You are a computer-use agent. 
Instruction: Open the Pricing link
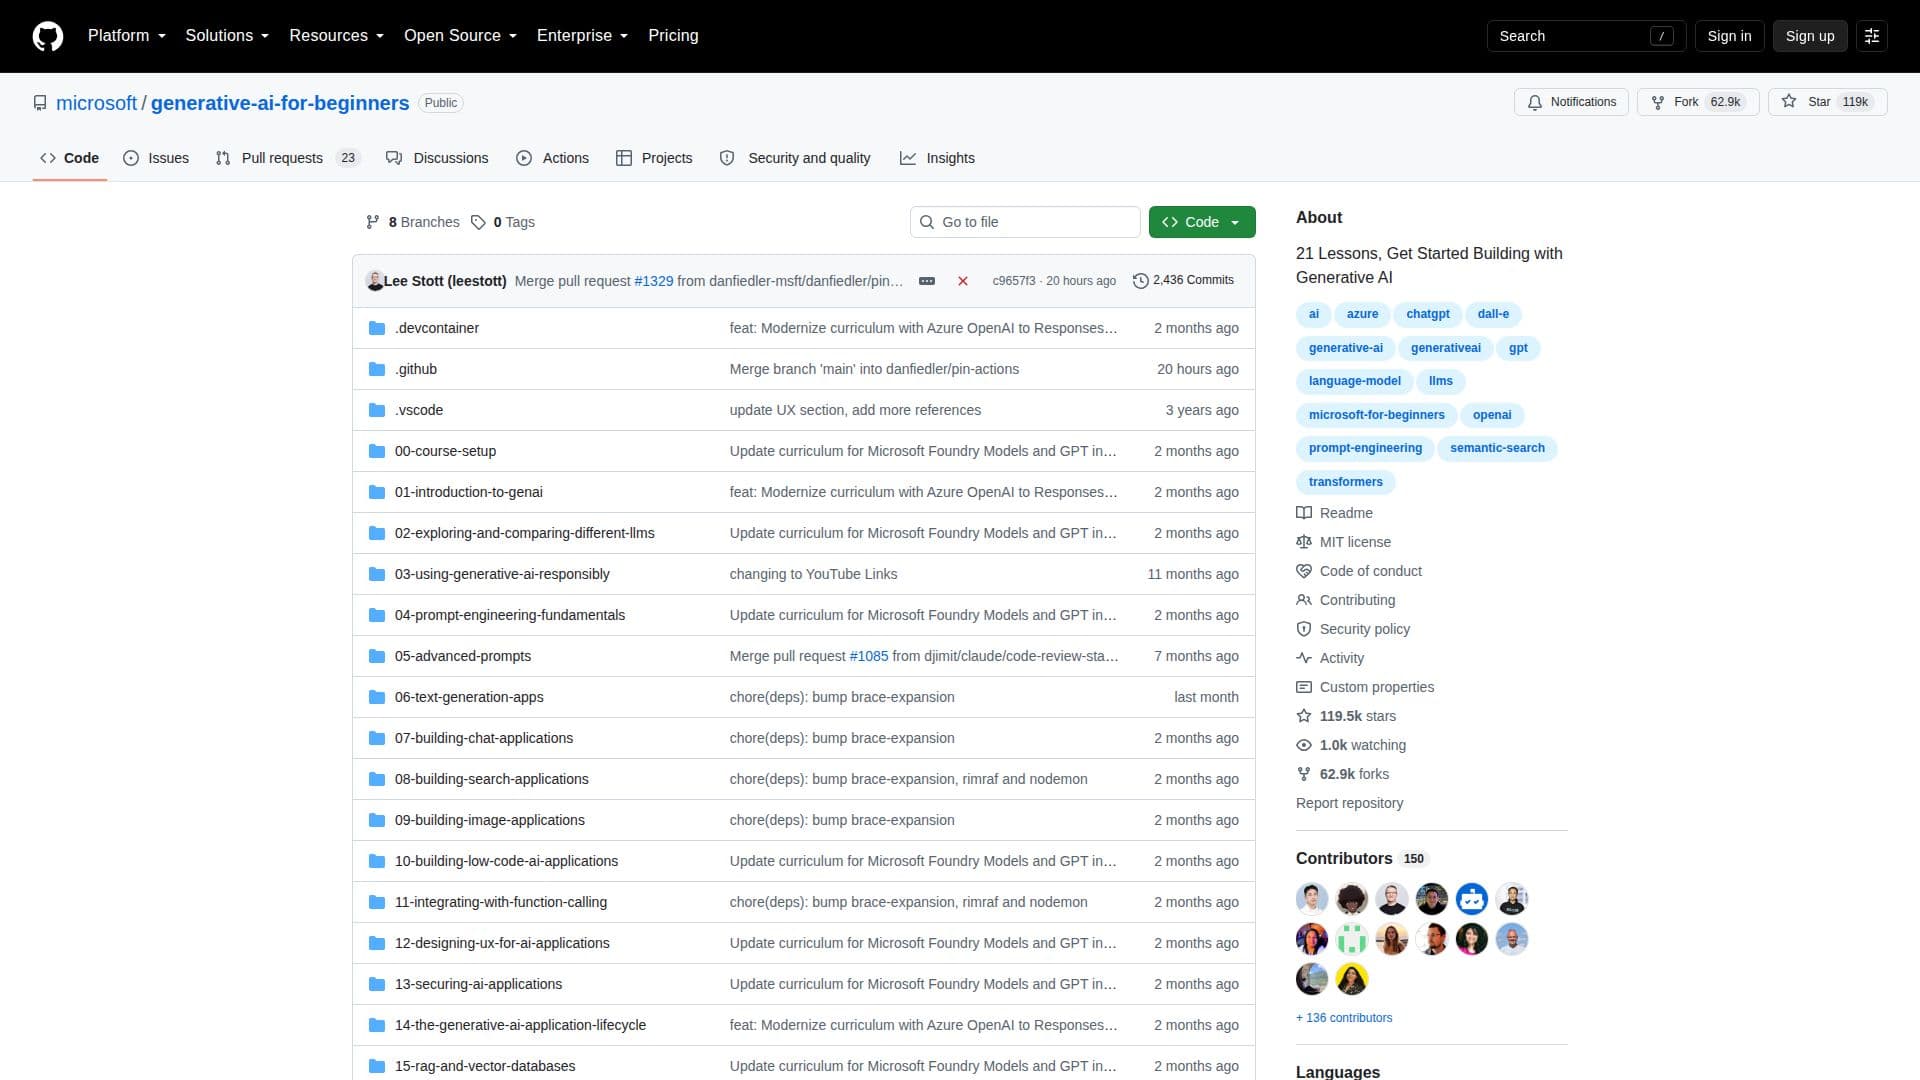[x=673, y=36]
